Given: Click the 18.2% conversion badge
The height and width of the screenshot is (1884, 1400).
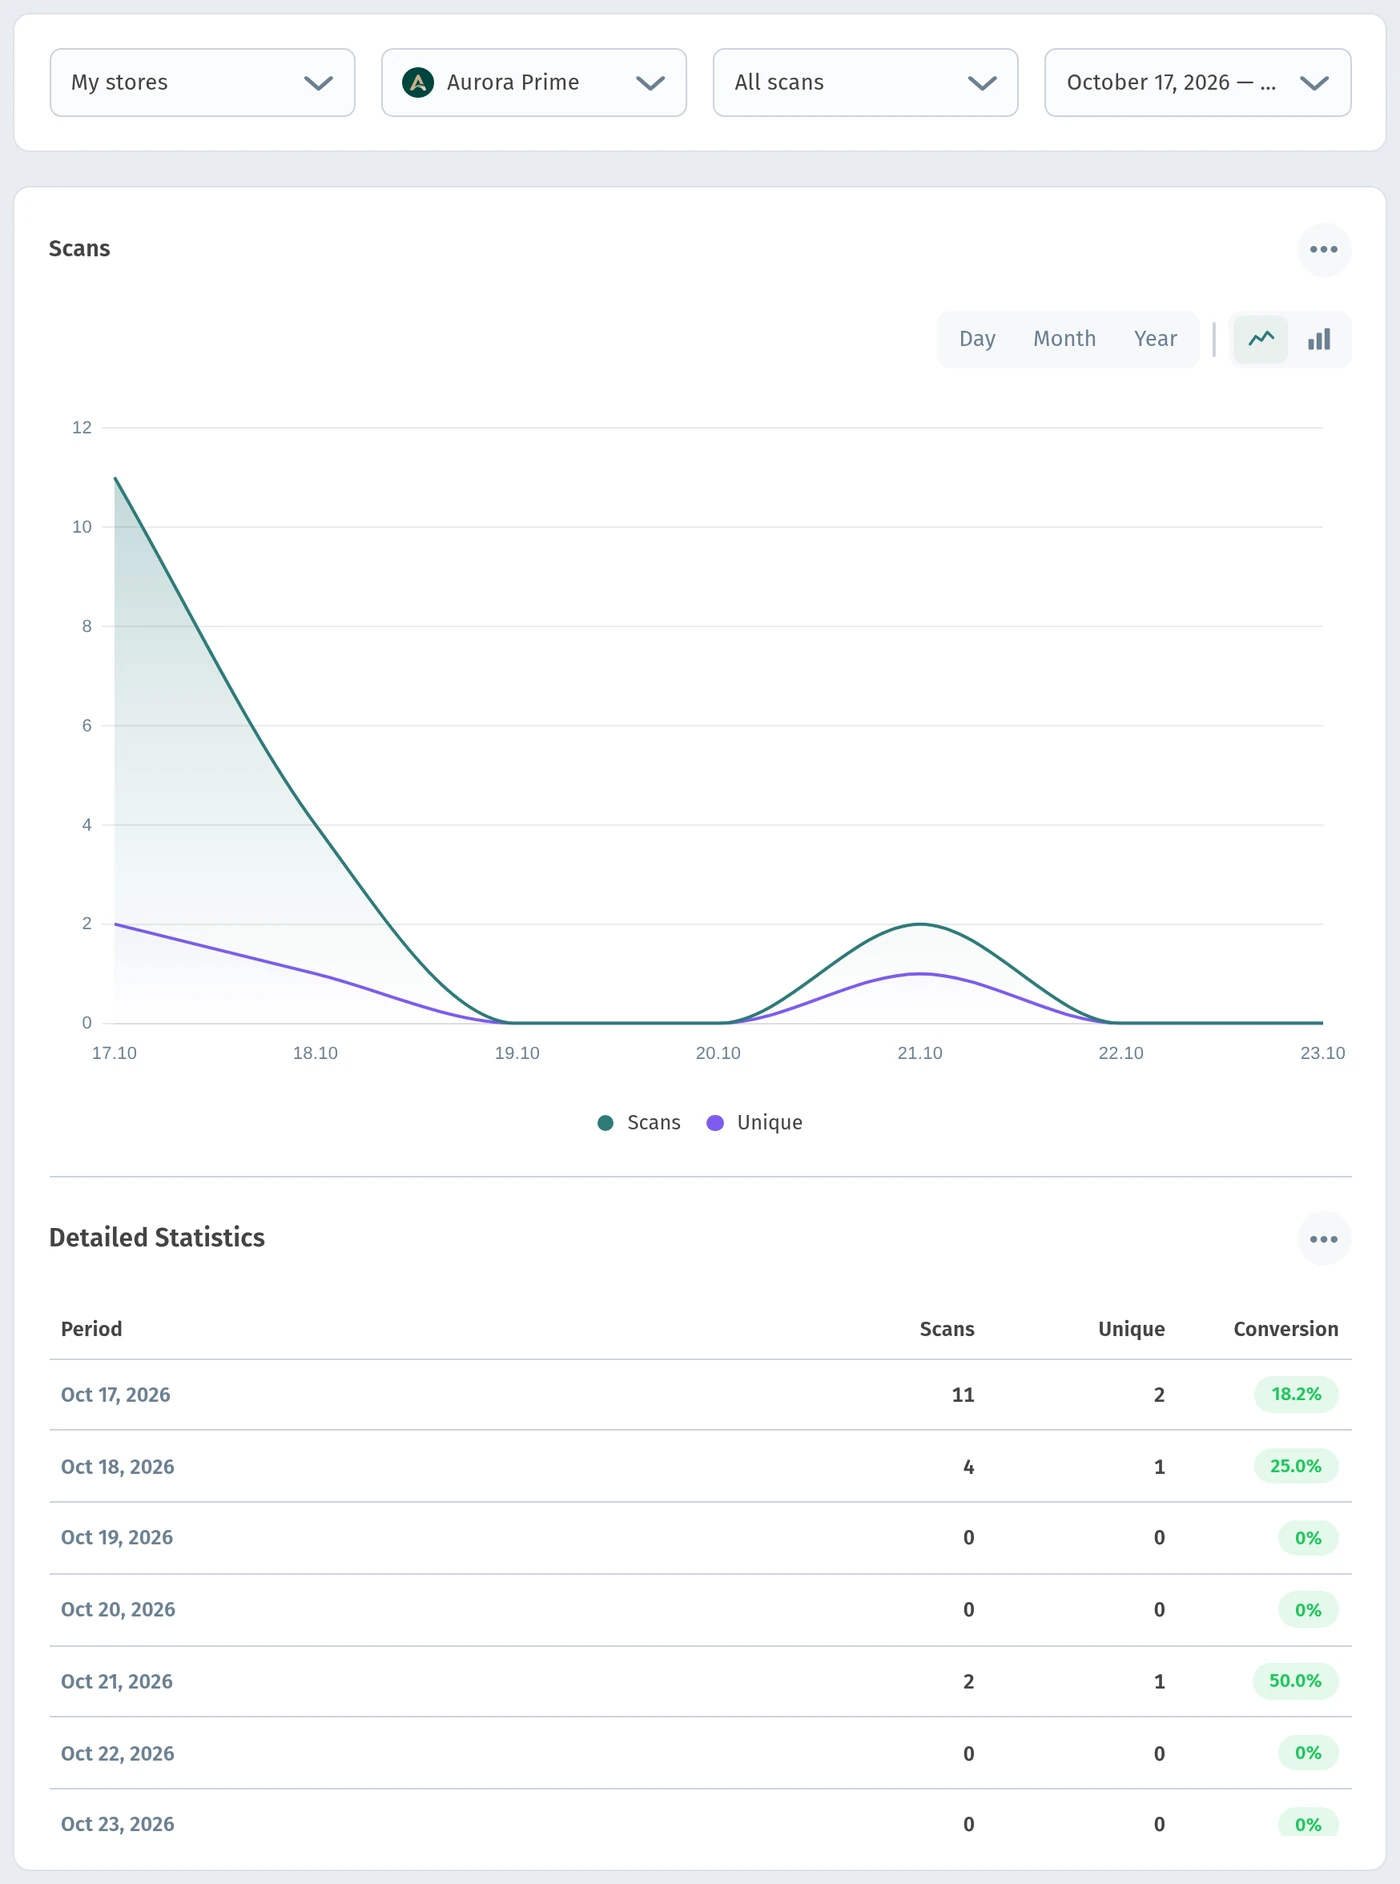Looking at the screenshot, I should coord(1296,1394).
